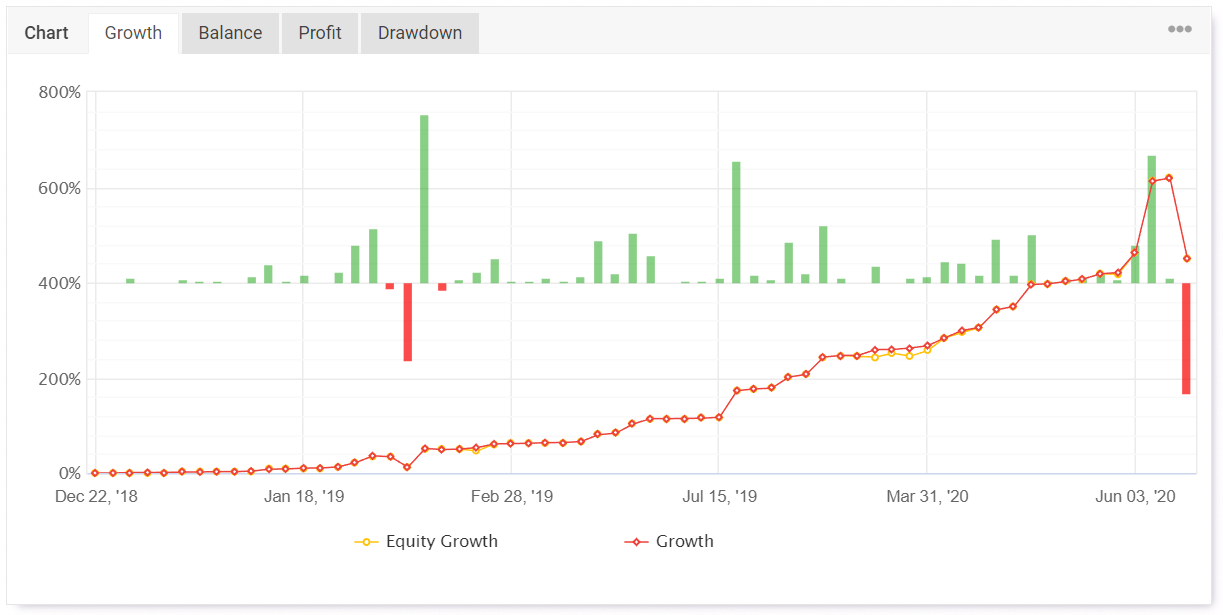Select the tall green bar after Jun 03, '20
The height and width of the screenshot is (615, 1223).
(x=1152, y=219)
